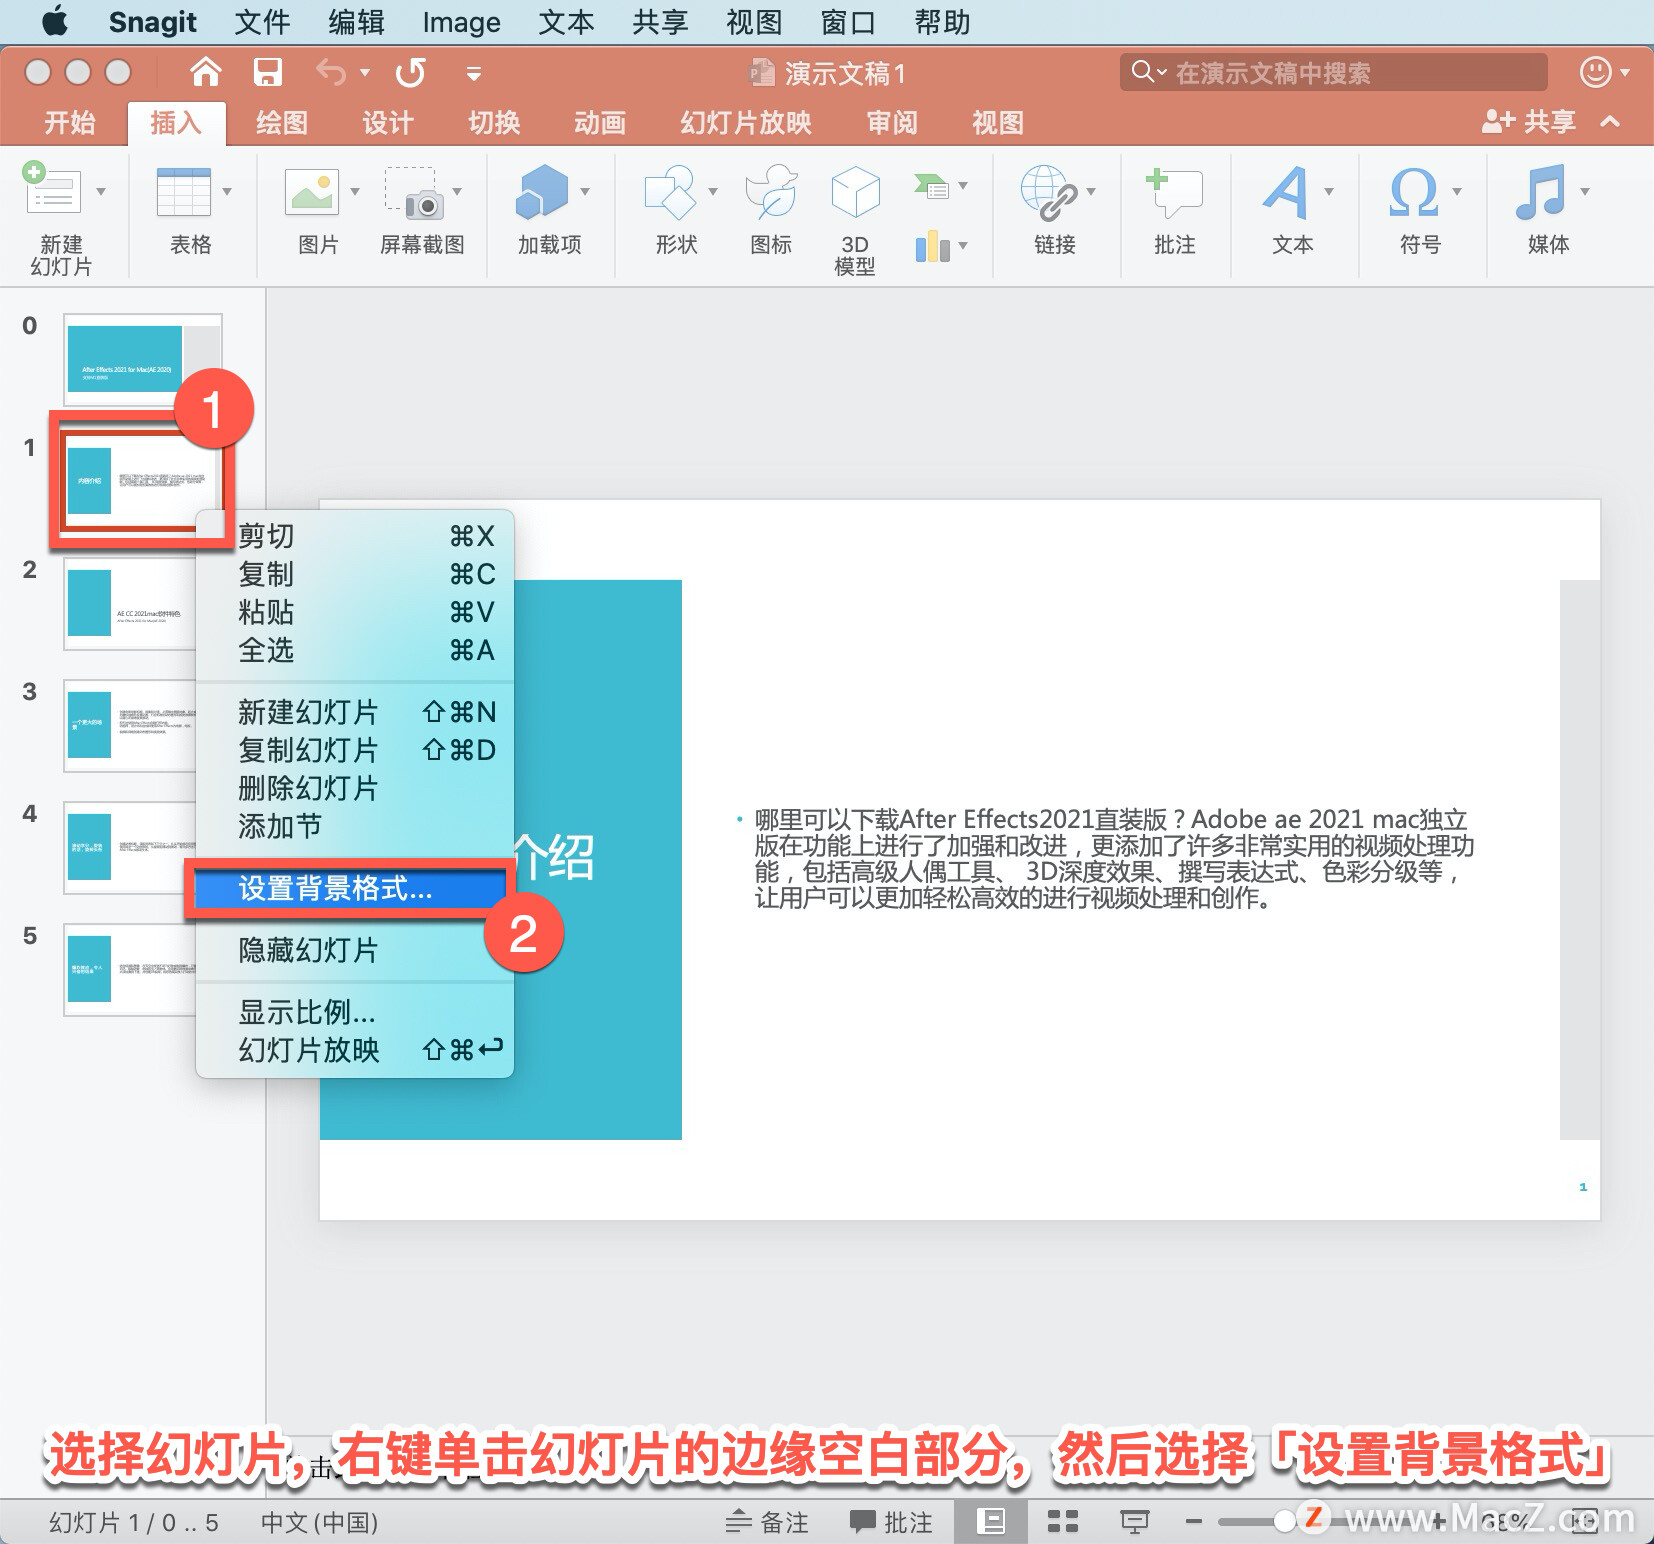Choose 粘贴 from context menu
Image resolution: width=1654 pixels, height=1544 pixels.
coord(355,612)
